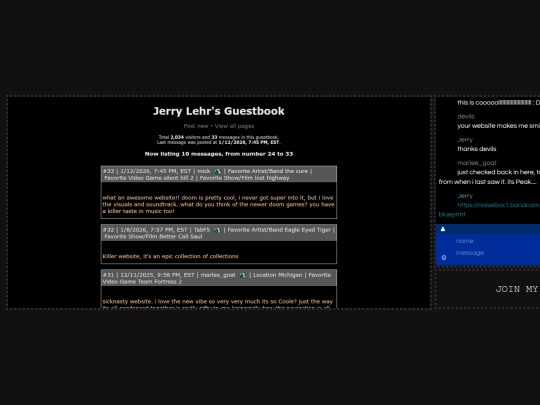Screen dimensions: 540x405
Task: Open mick's homepage globe icon
Action: pyautogui.click(x=217, y=171)
